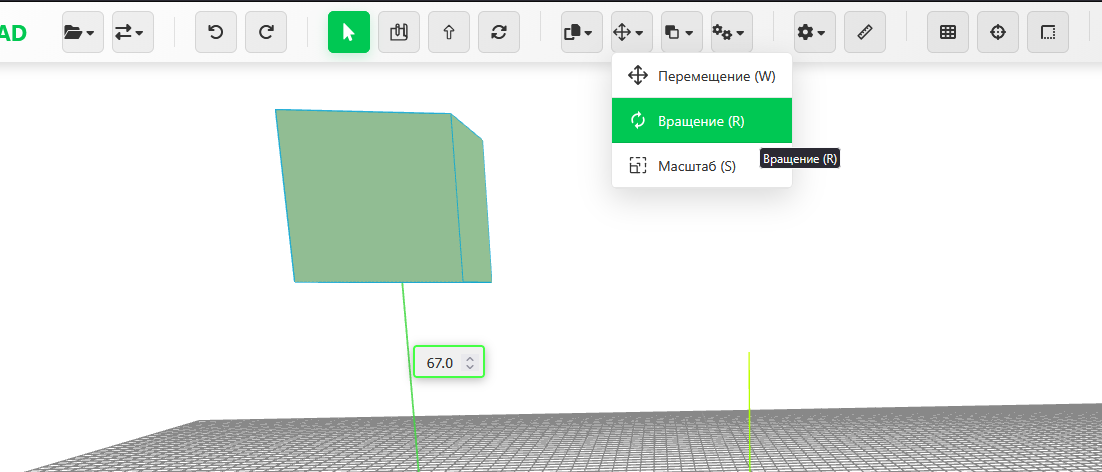Select the push/pull measurement tool icon
This screenshot has width=1102, height=472.
point(398,32)
